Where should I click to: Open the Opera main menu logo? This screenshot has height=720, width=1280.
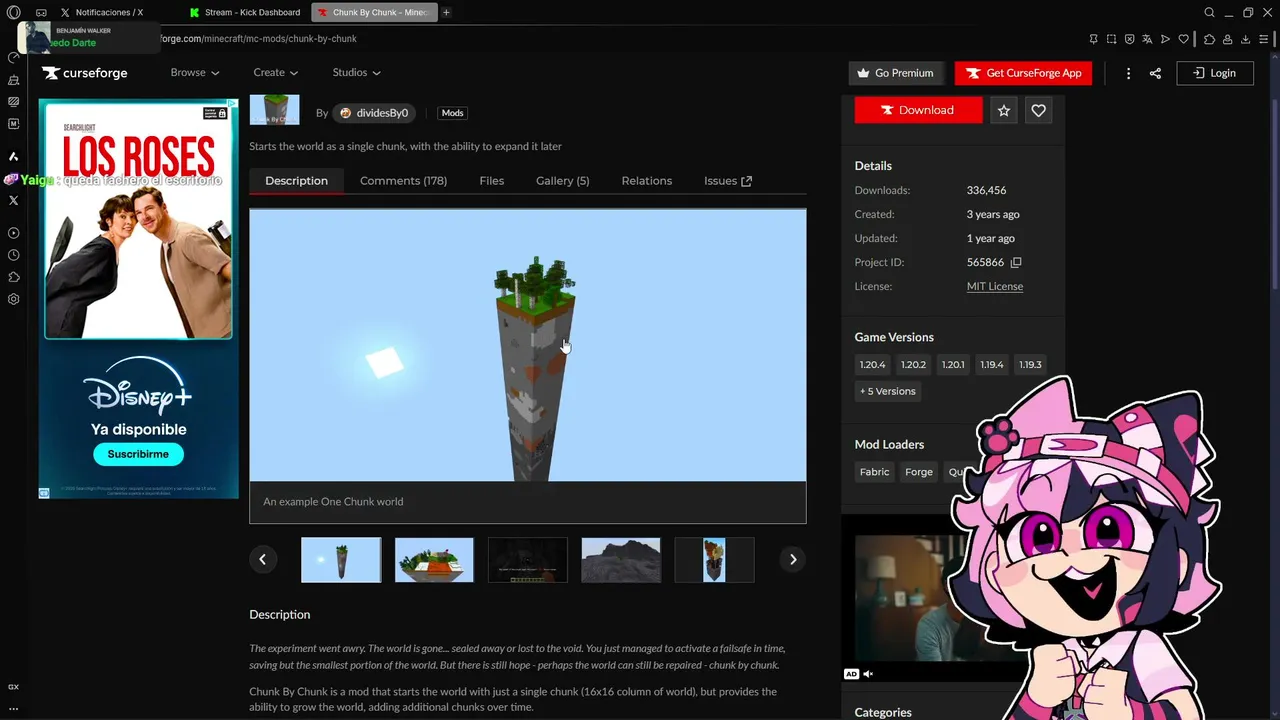13,12
